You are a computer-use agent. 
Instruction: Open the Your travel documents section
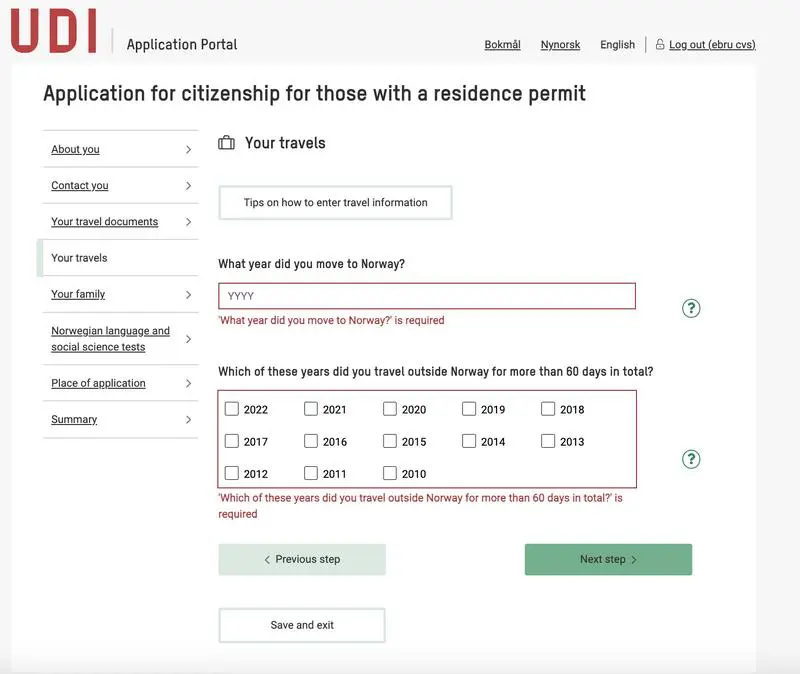tap(104, 222)
